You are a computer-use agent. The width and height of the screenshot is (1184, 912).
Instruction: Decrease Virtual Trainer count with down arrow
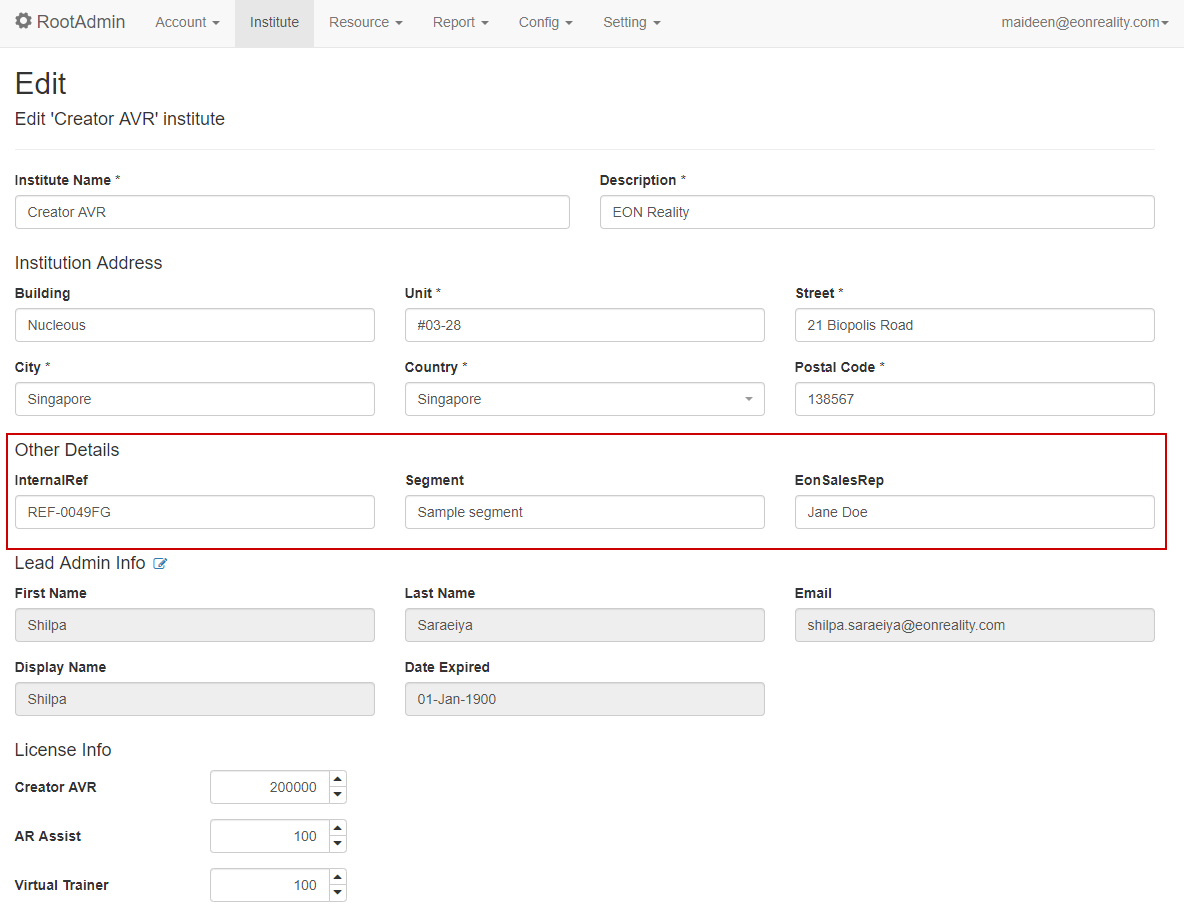pyautogui.click(x=338, y=893)
